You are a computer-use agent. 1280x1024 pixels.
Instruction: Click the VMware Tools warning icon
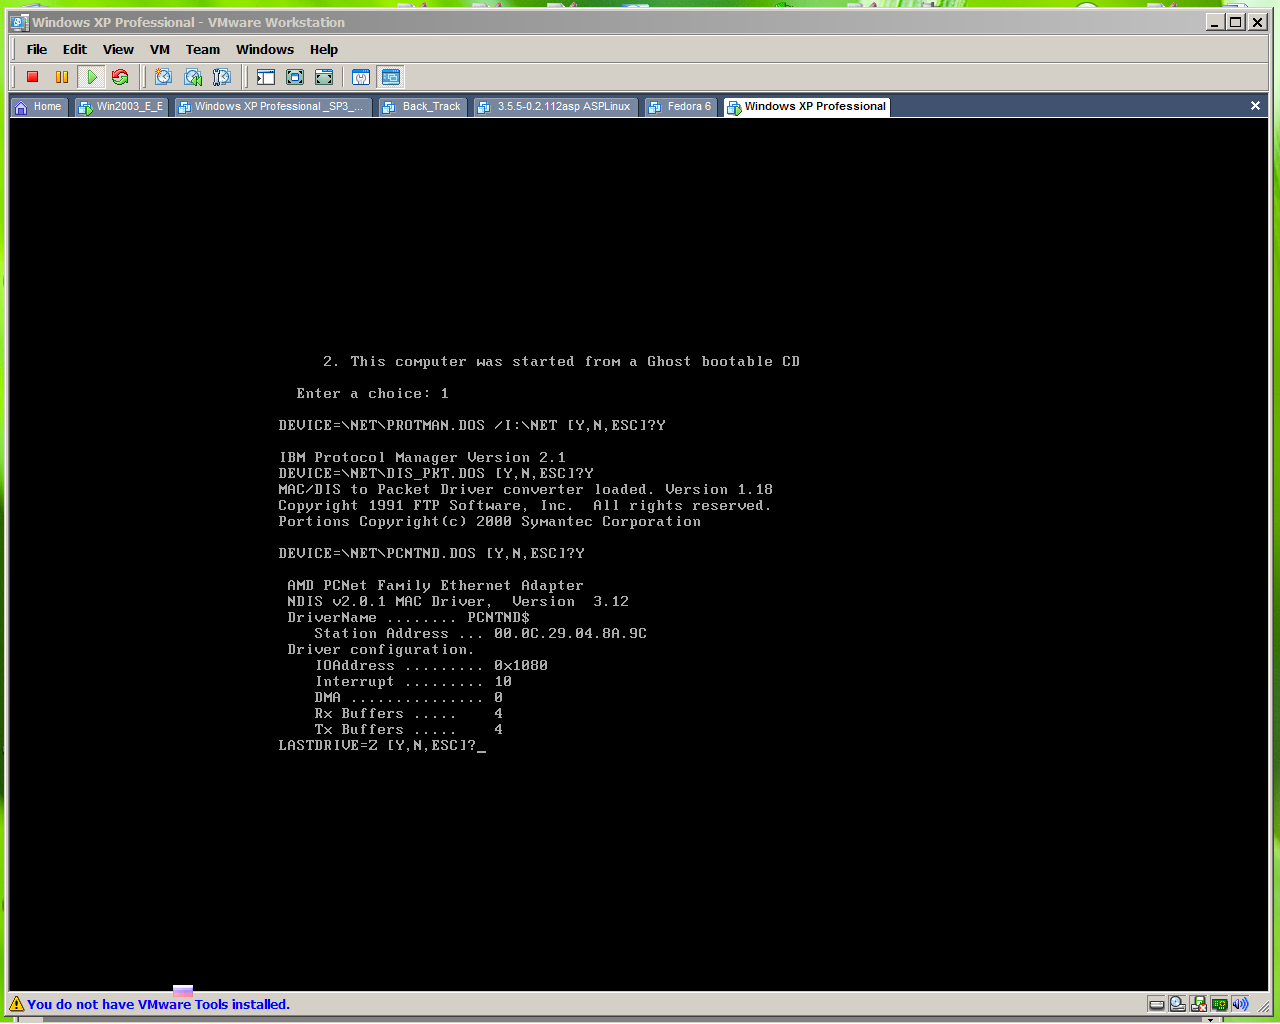tap(17, 1004)
